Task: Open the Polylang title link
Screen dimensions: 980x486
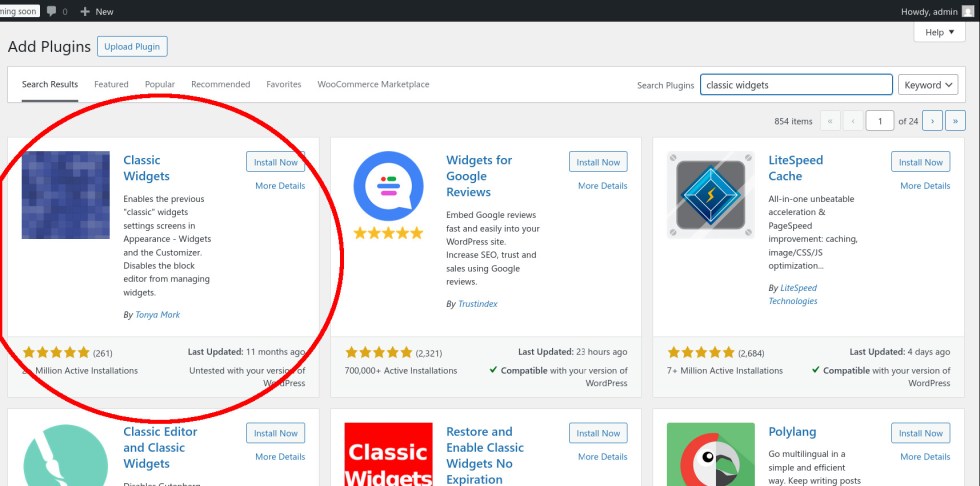Action: 792,432
